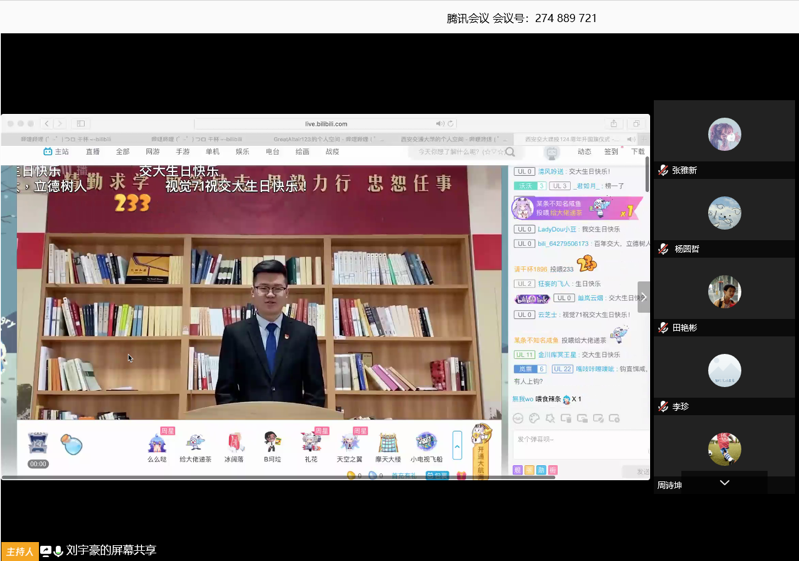Open the 绘画 nav category
Screen dimensions: 799x561
pyautogui.click(x=302, y=152)
